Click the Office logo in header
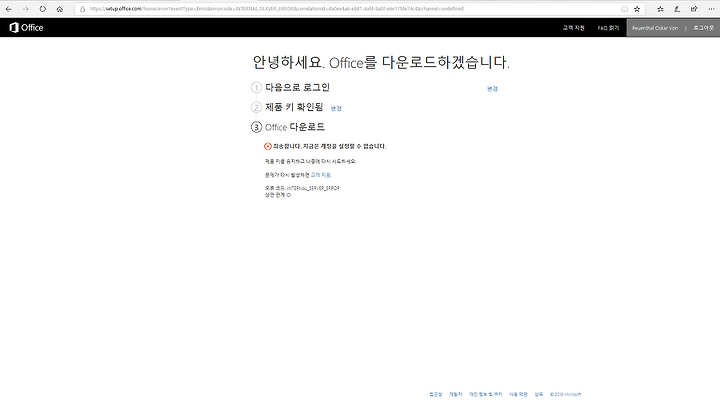This screenshot has width=720, height=406. point(26,28)
